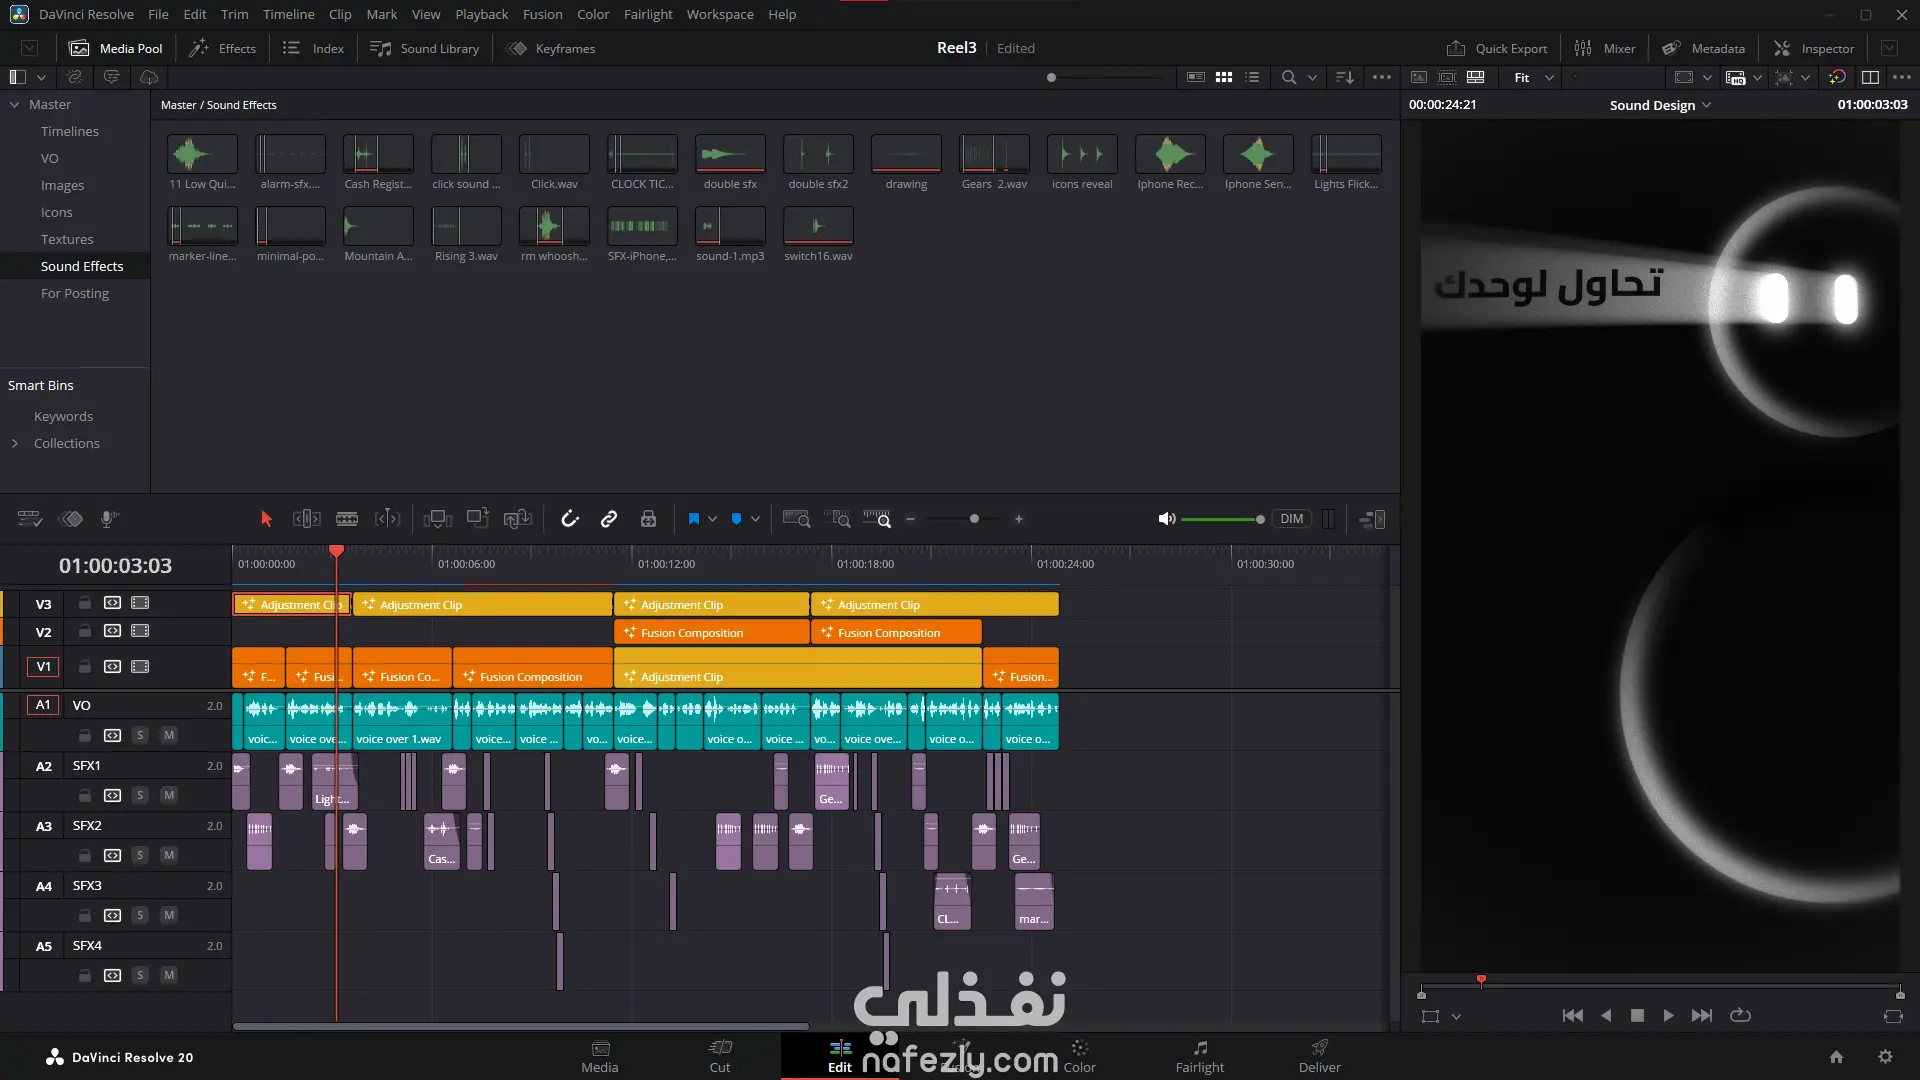Toggle timeline snapping magnet icon
This screenshot has height=1080, width=1920.
click(569, 519)
